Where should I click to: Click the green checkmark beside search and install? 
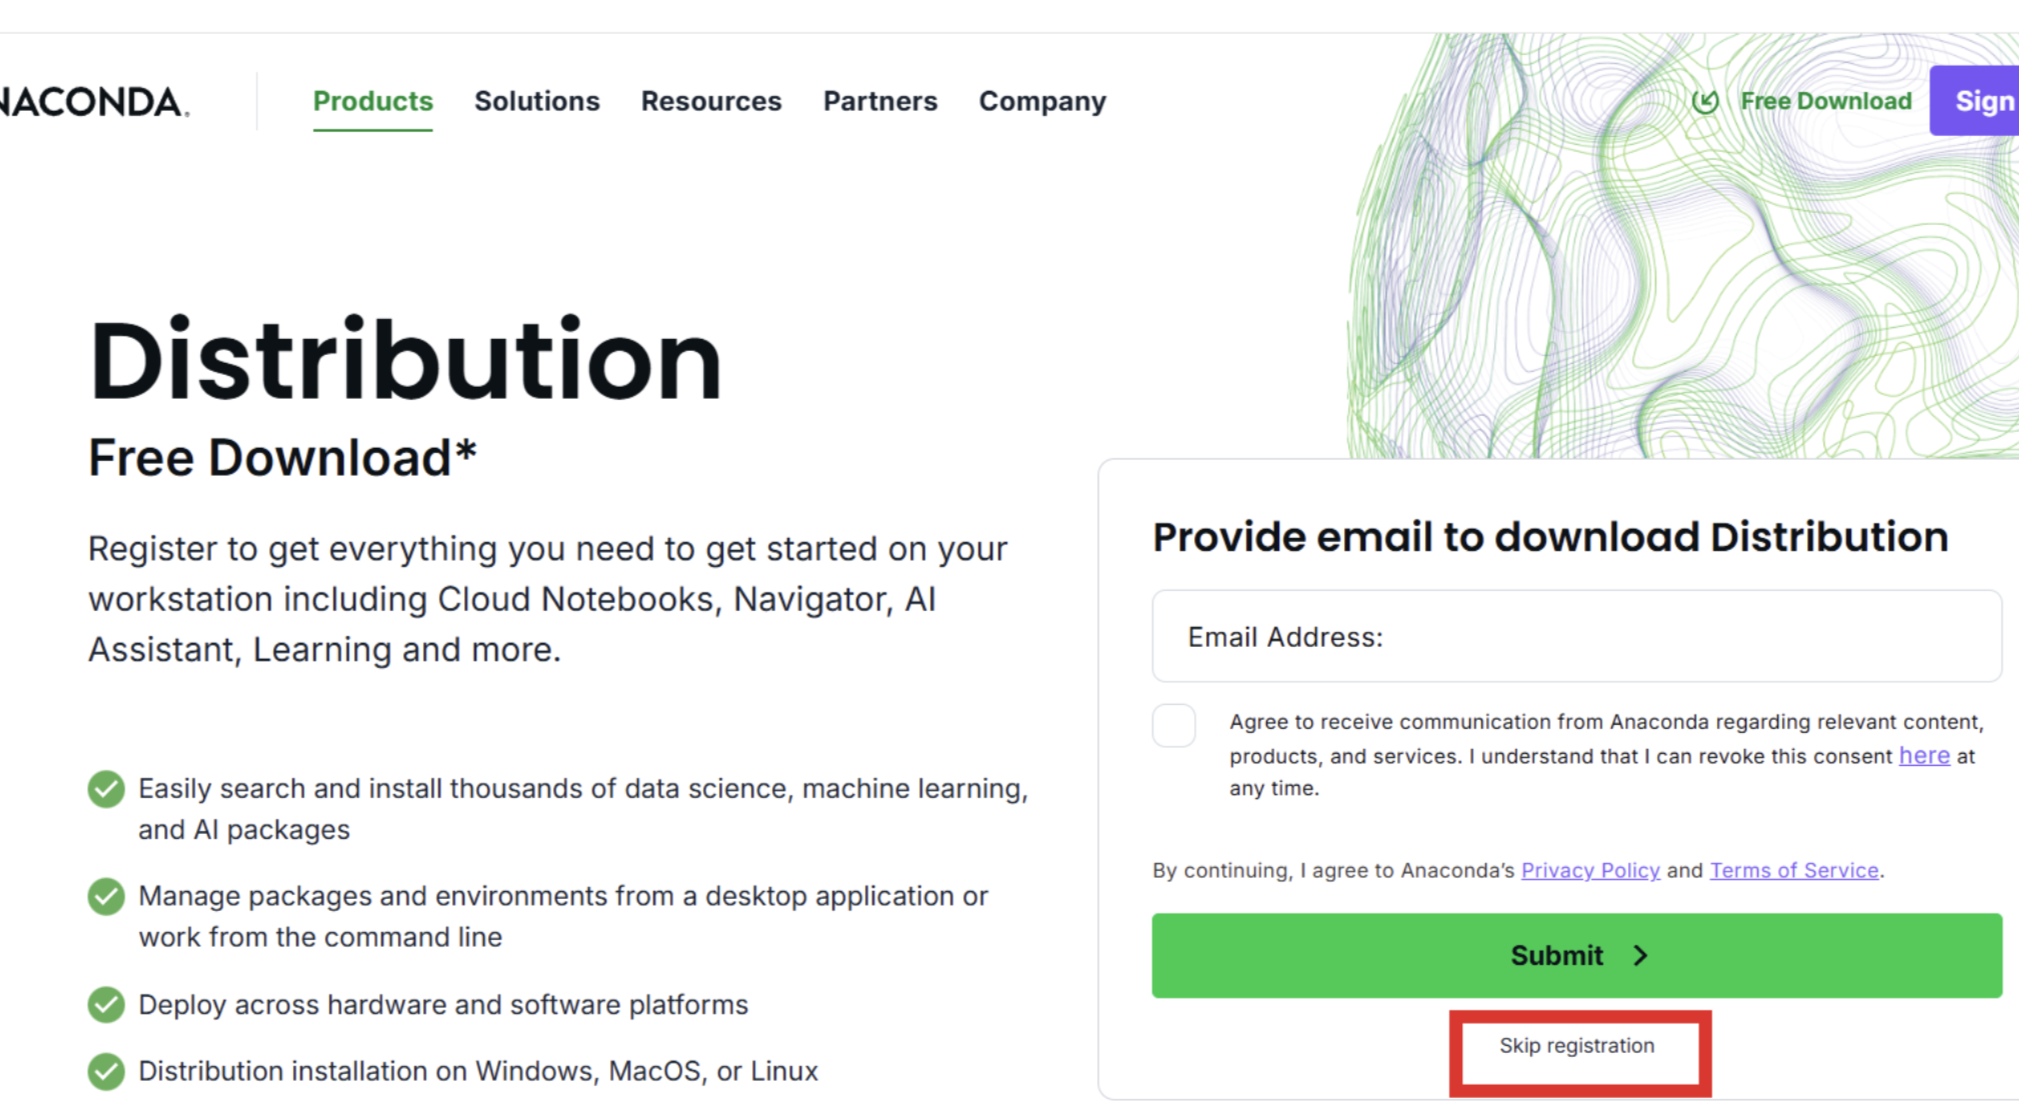[106, 789]
